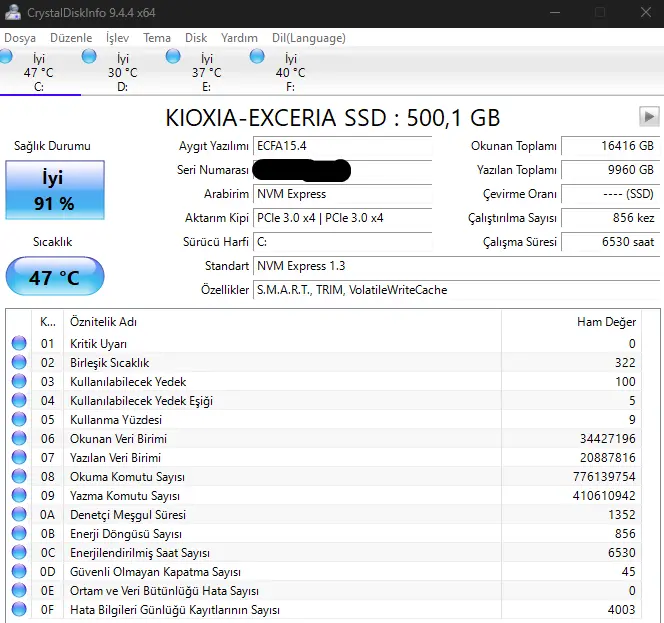The height and width of the screenshot is (623, 664).
Task: Click the blue health orb above E: drive
Action: click(x=173, y=56)
